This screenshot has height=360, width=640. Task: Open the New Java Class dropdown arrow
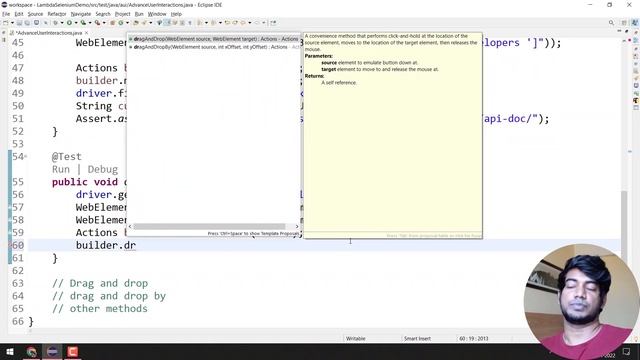pyautogui.click(x=127, y=22)
